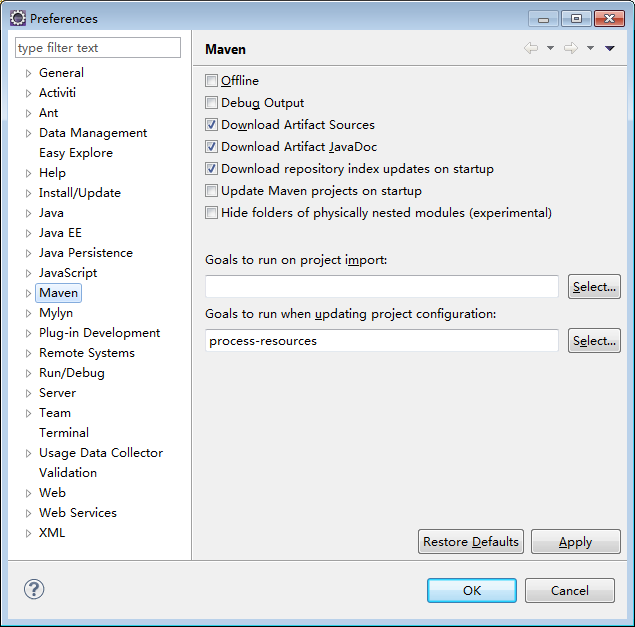Expand the XML tree node
This screenshot has height=627, width=635.
tap(28, 533)
